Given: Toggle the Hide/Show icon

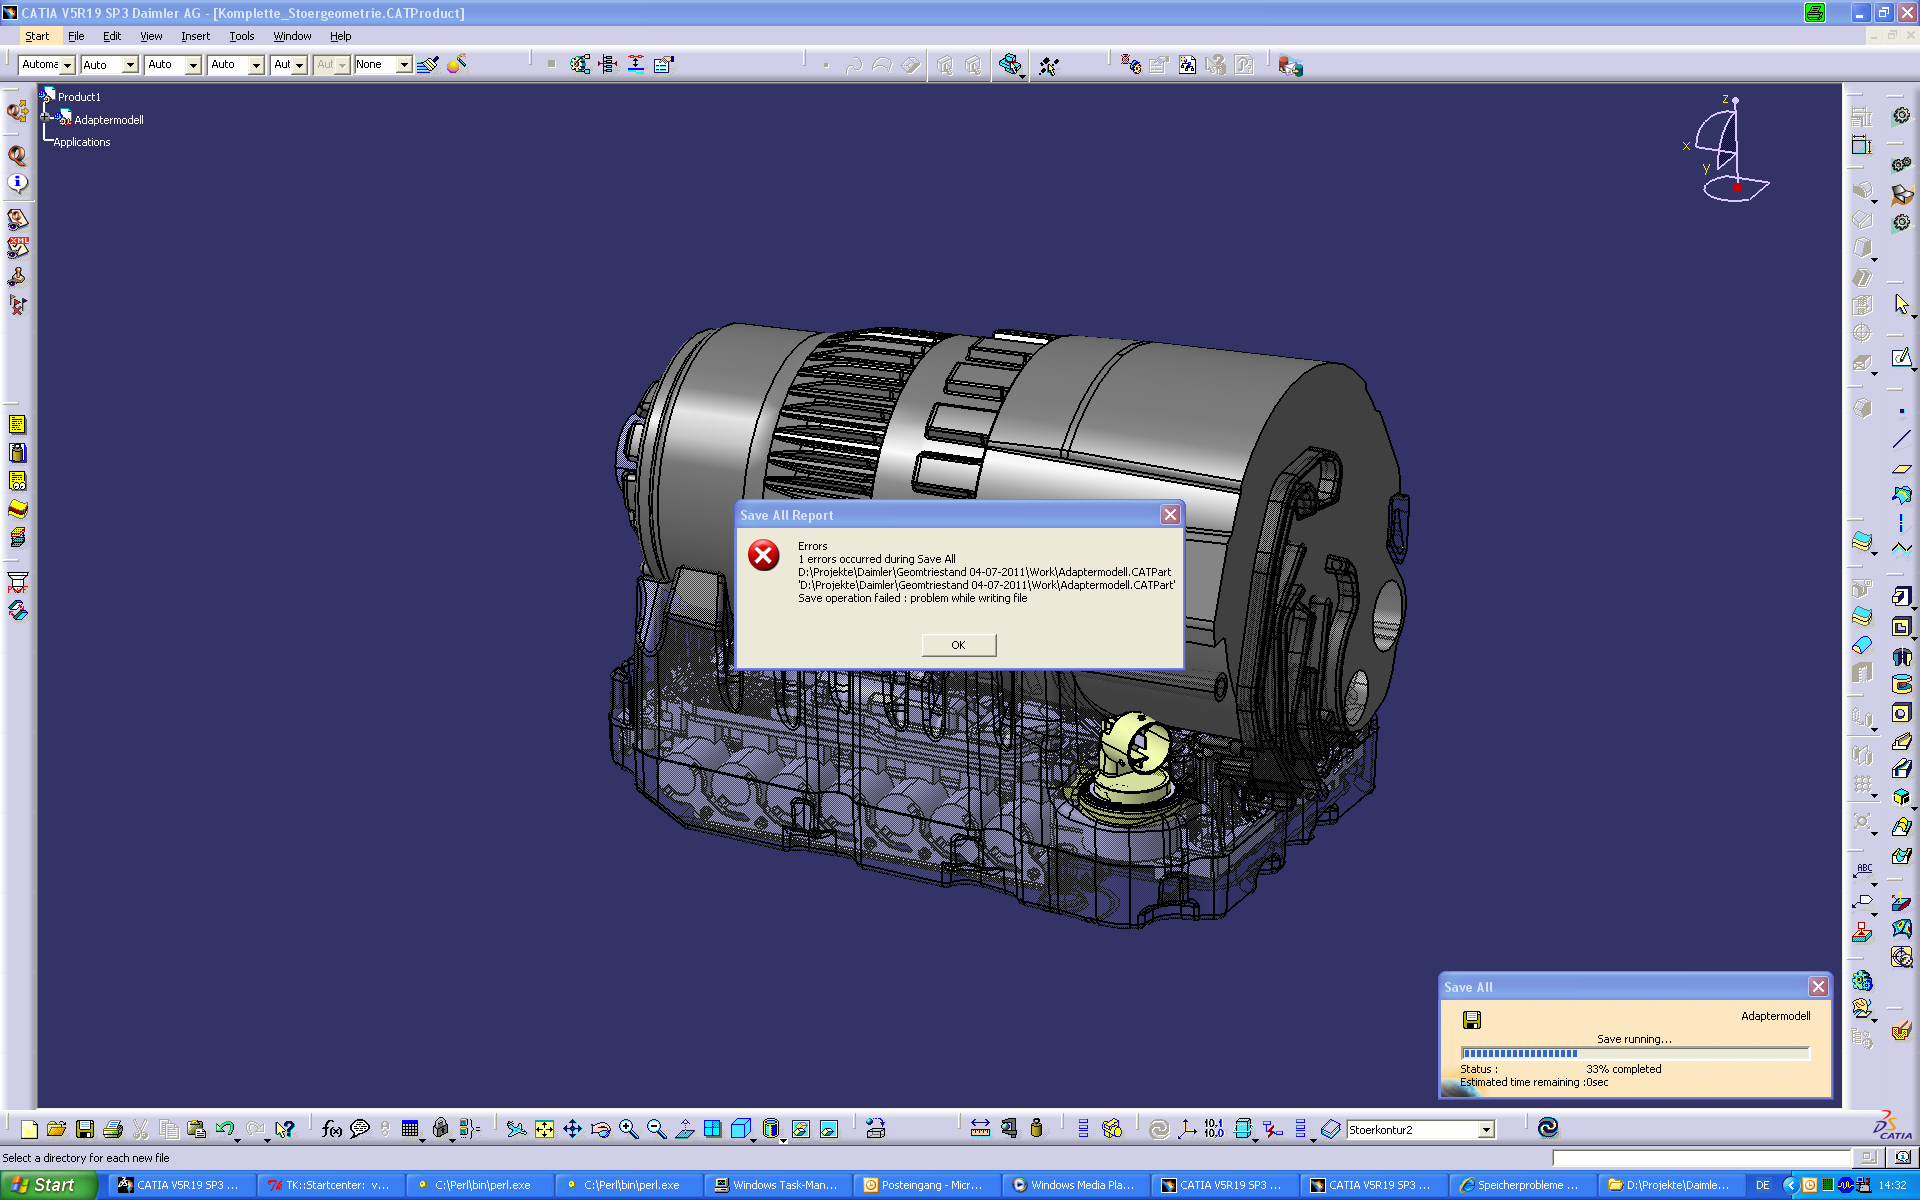Looking at the screenshot, I should click(800, 1129).
